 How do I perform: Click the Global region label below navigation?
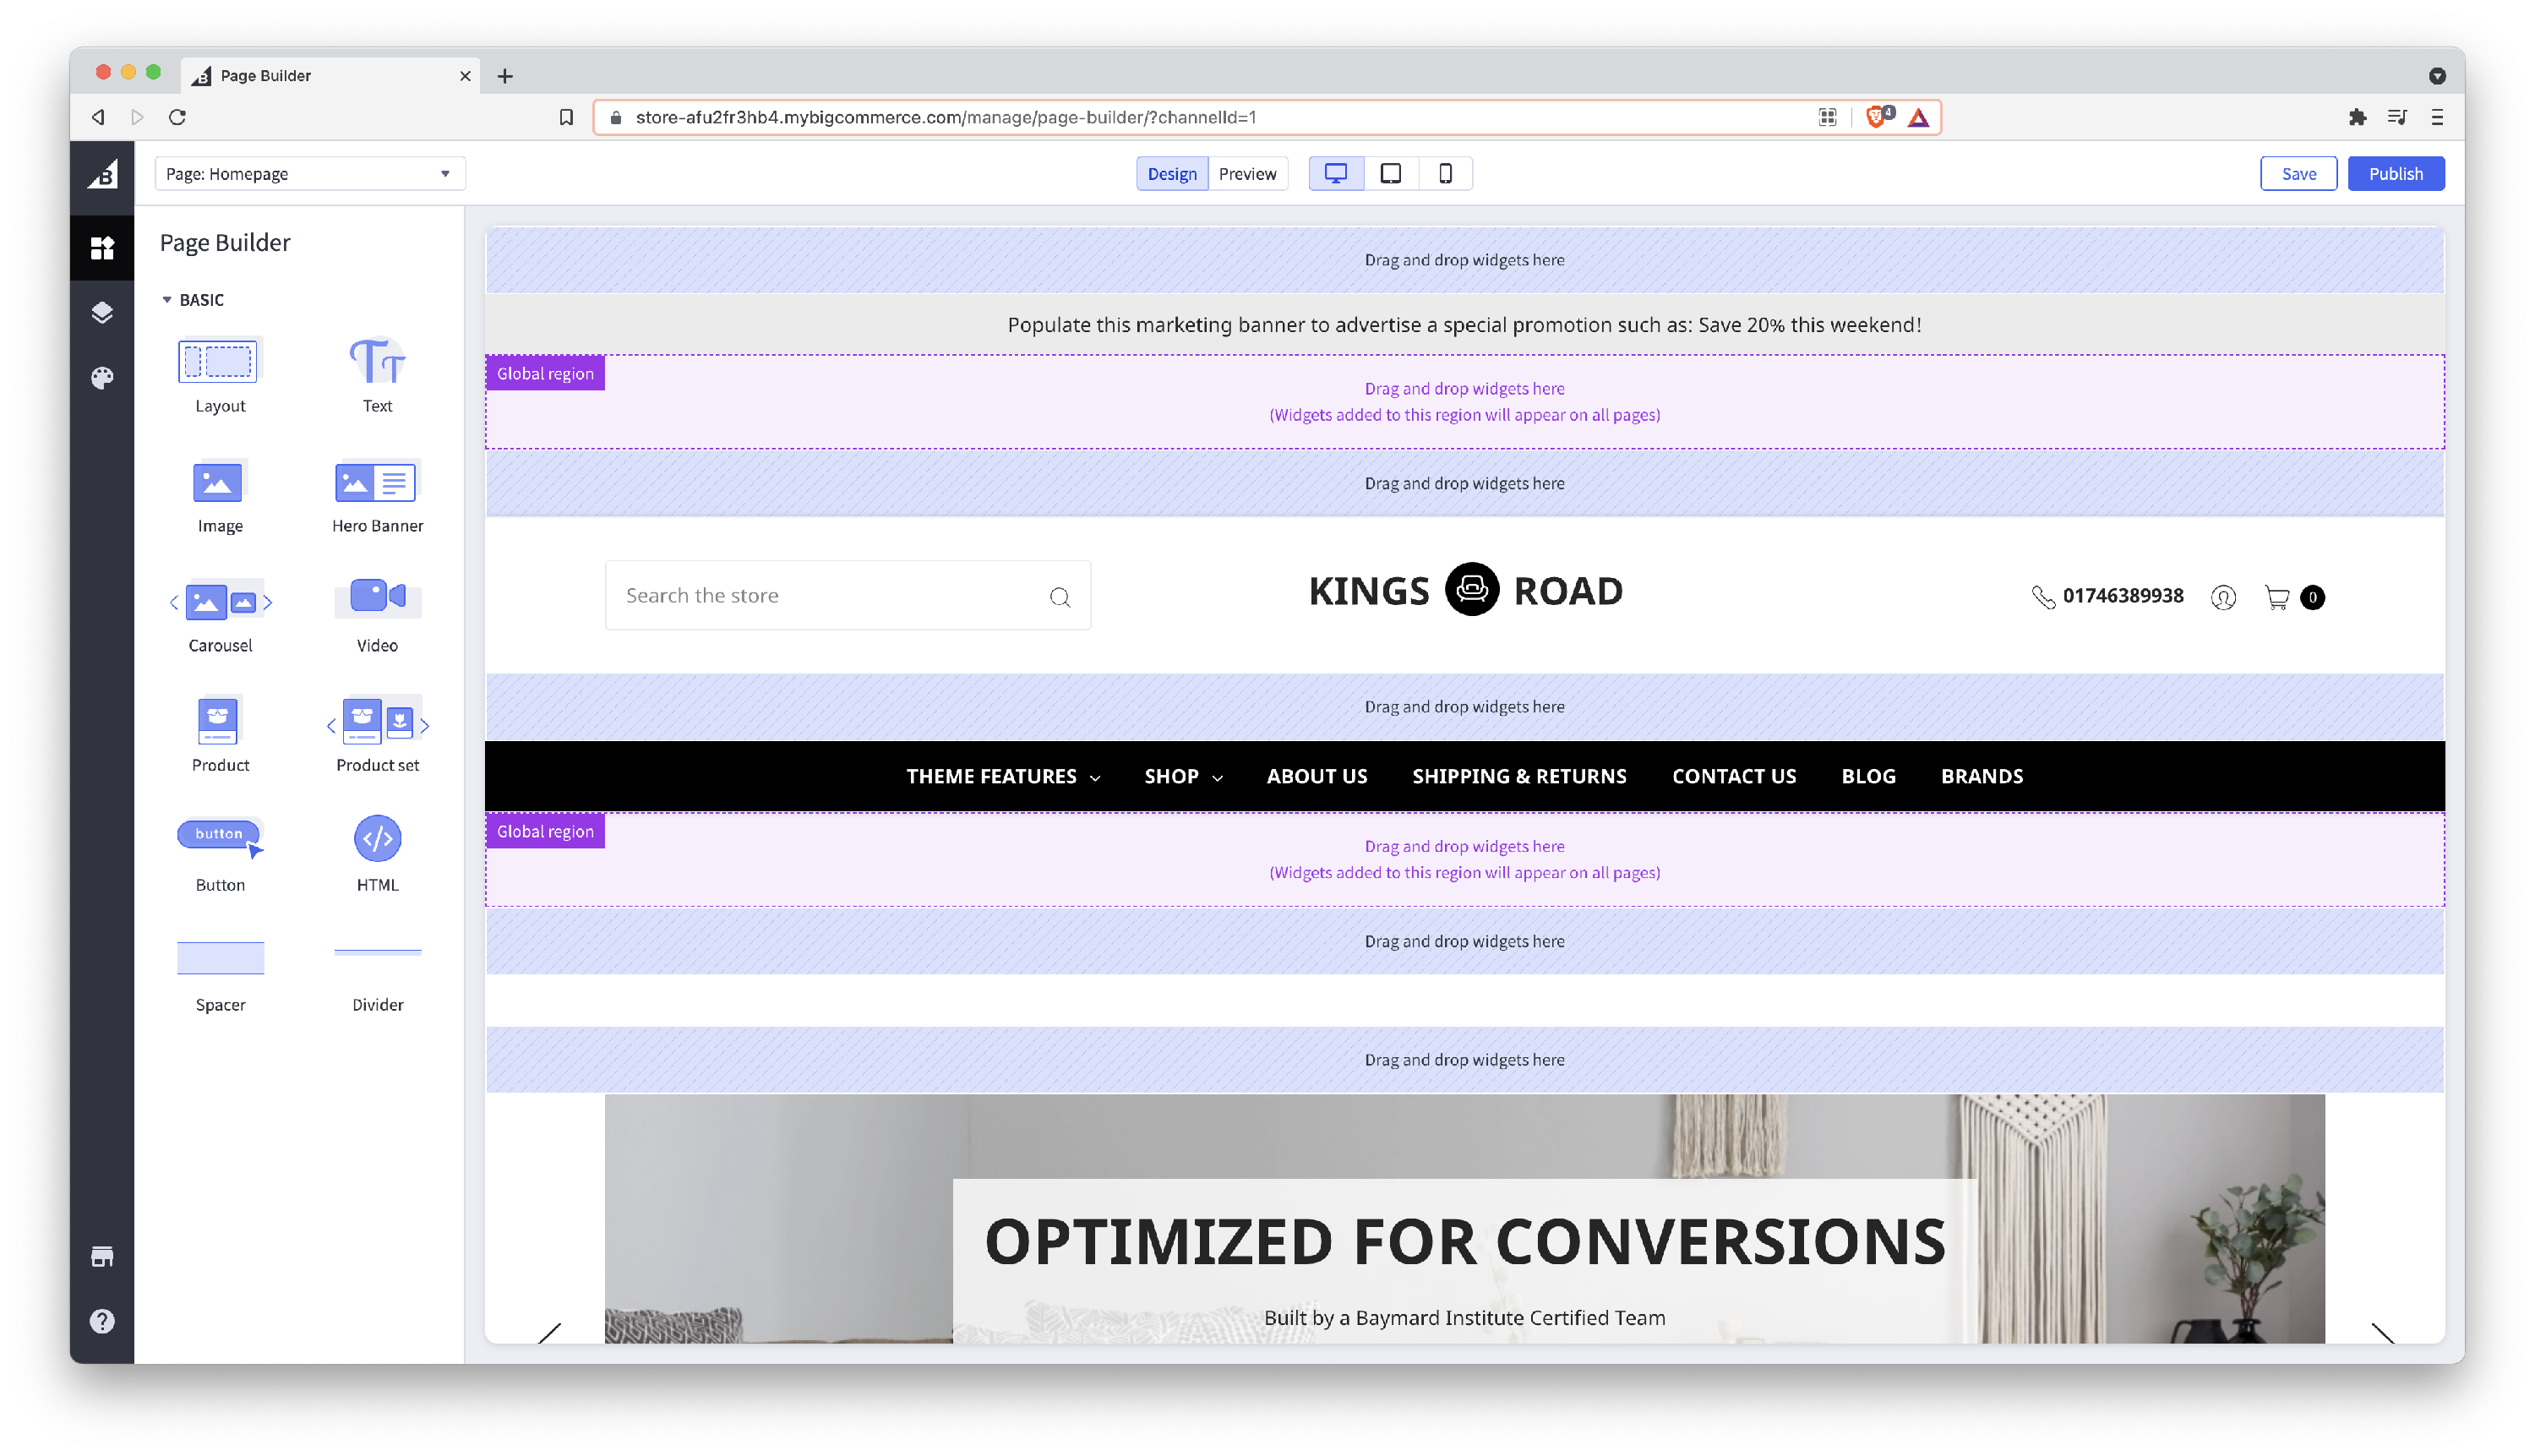545,831
